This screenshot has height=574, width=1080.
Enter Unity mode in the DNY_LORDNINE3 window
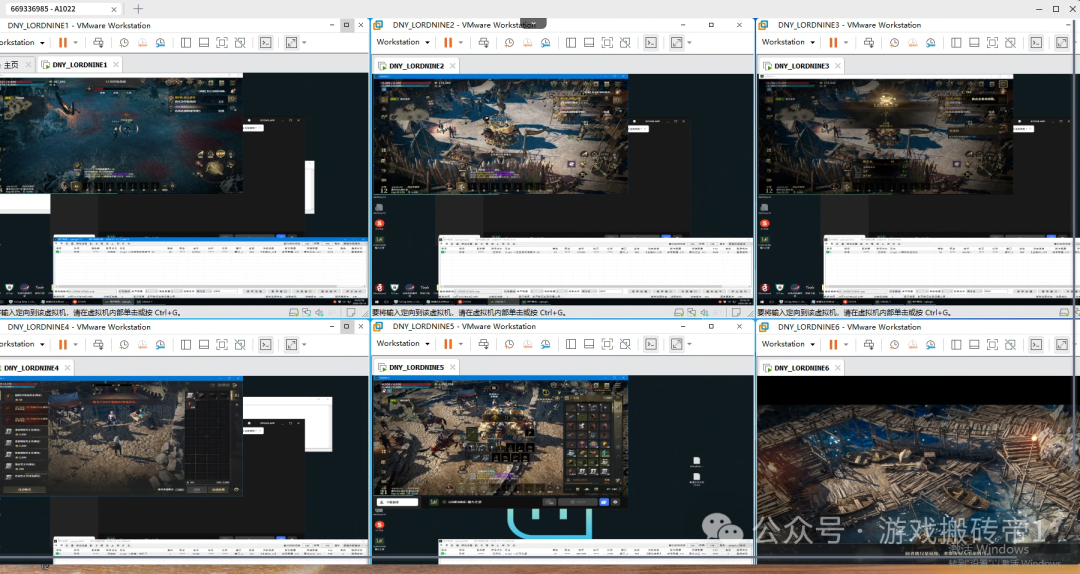[1010, 43]
